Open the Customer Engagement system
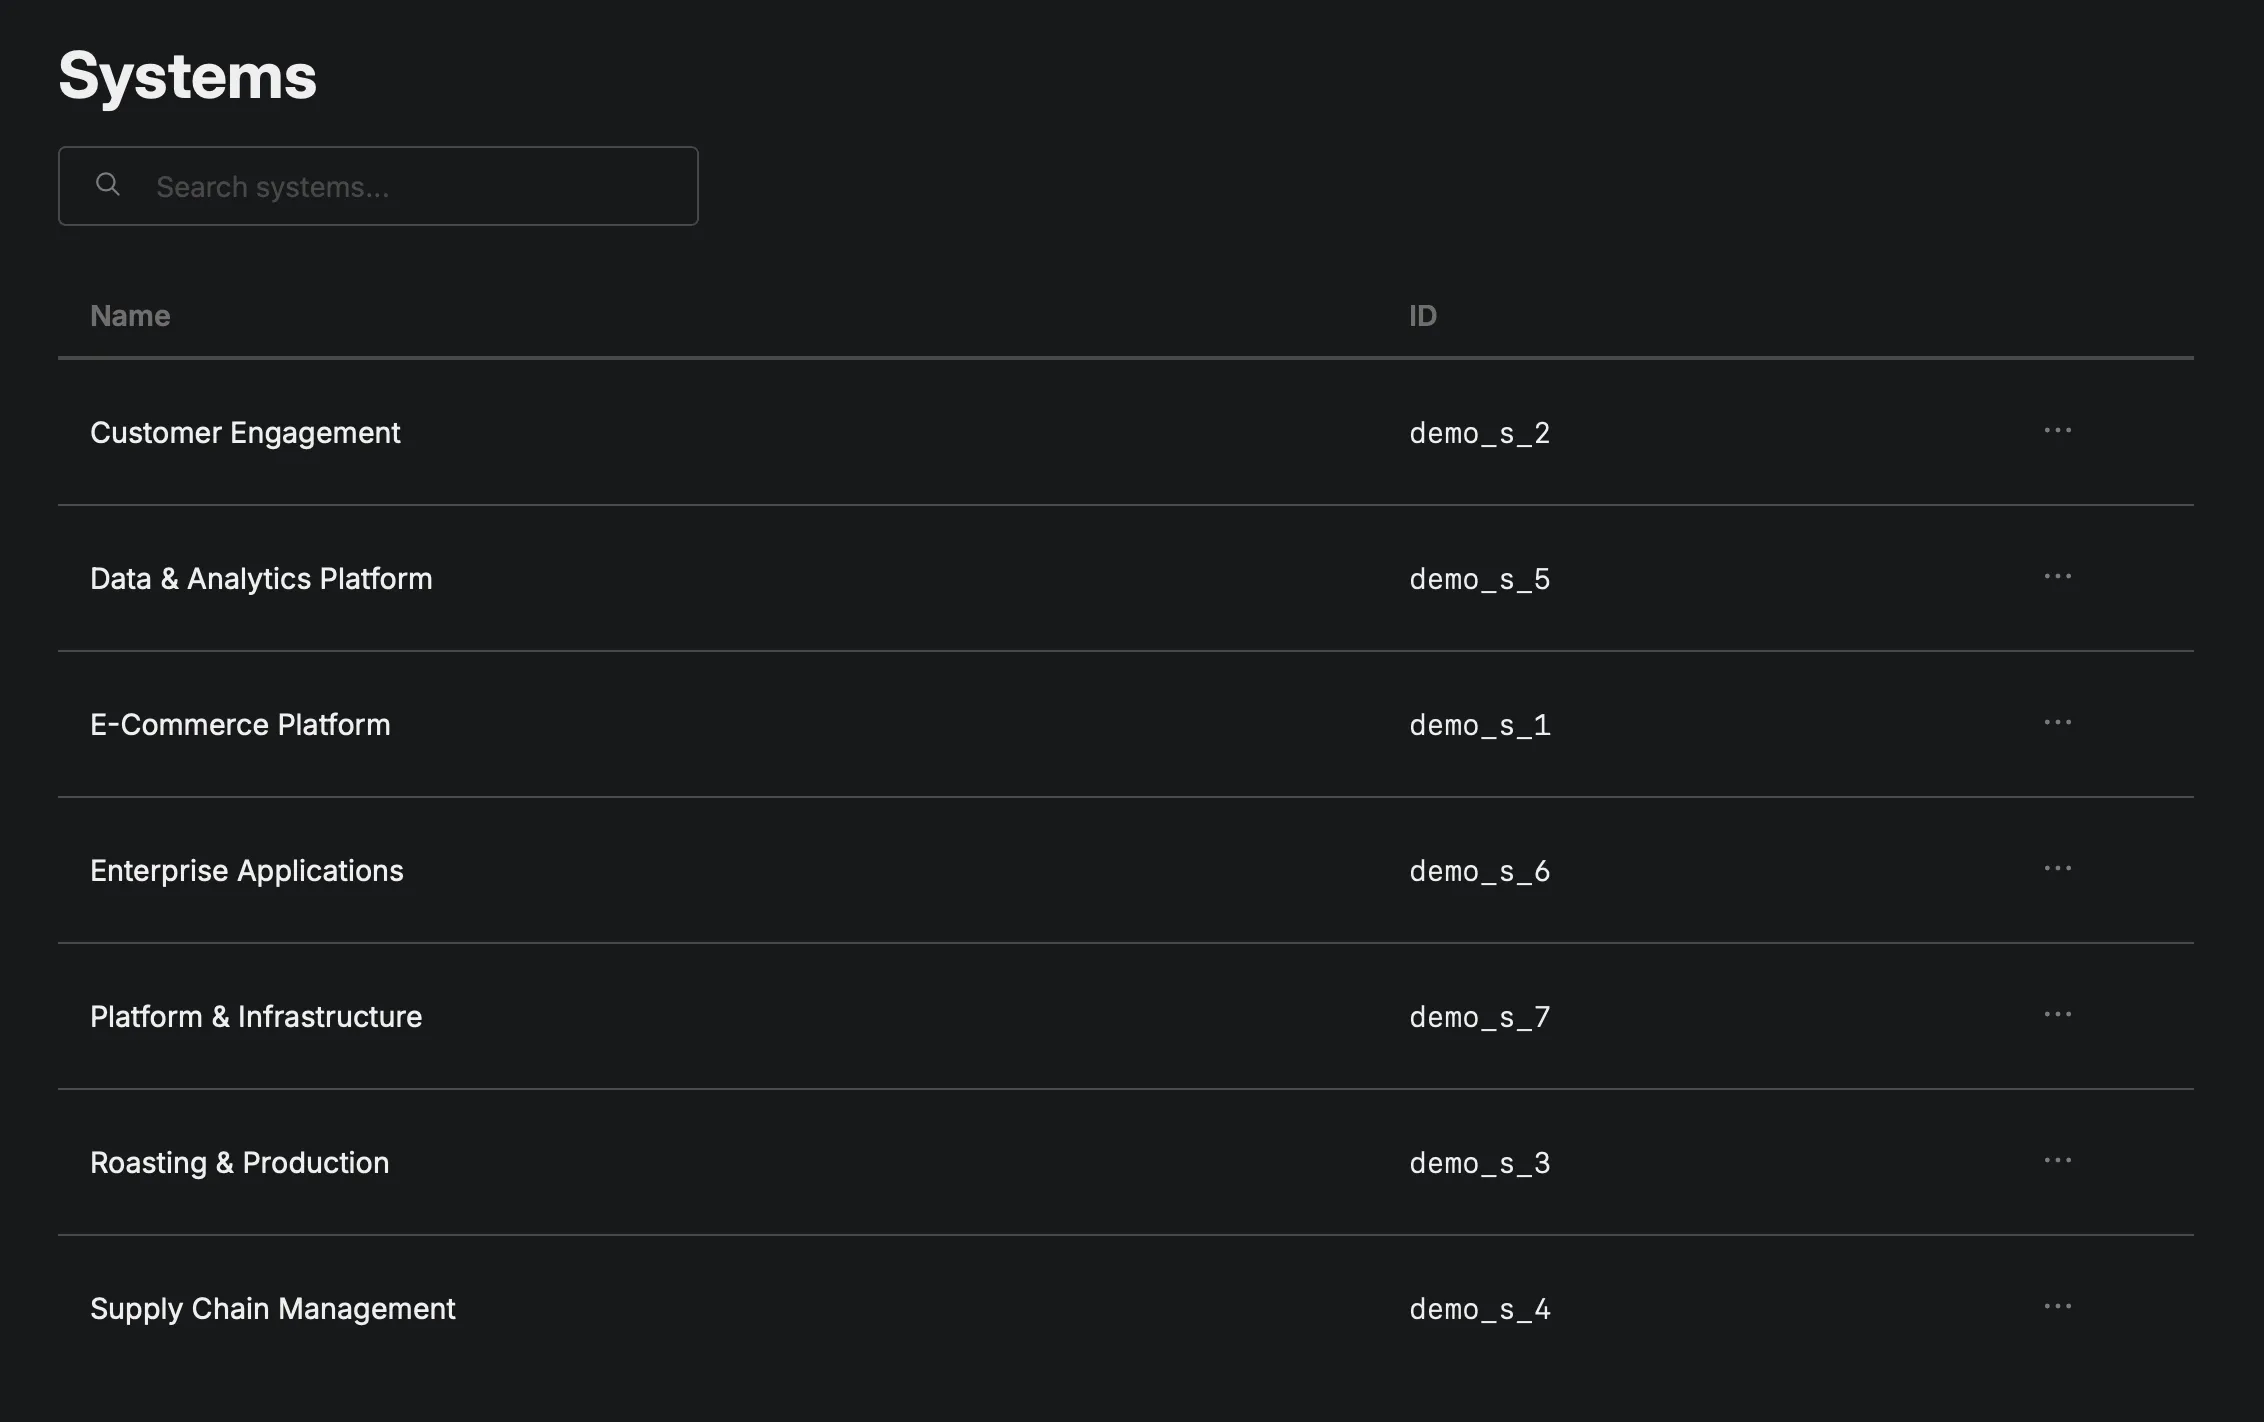2264x1422 pixels. point(245,433)
